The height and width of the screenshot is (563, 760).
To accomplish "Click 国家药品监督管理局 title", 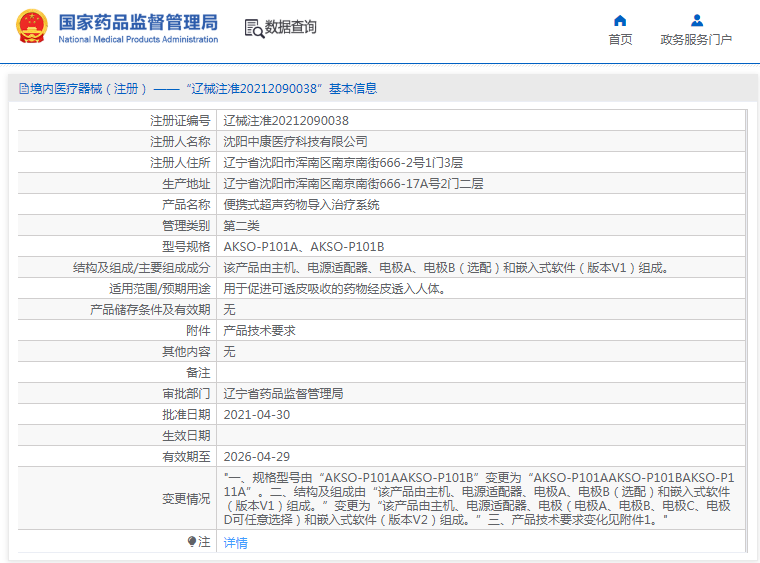I will click(x=138, y=22).
